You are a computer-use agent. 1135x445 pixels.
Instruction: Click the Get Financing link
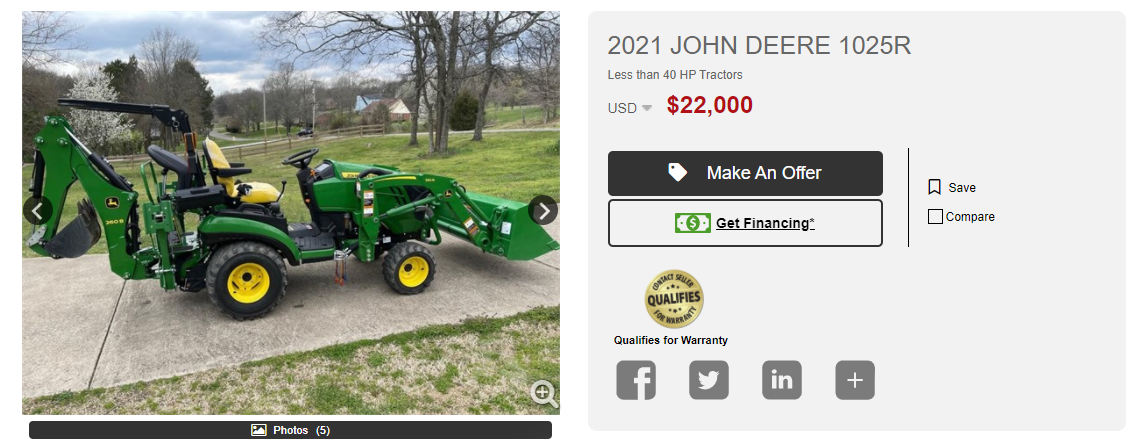[x=765, y=223]
